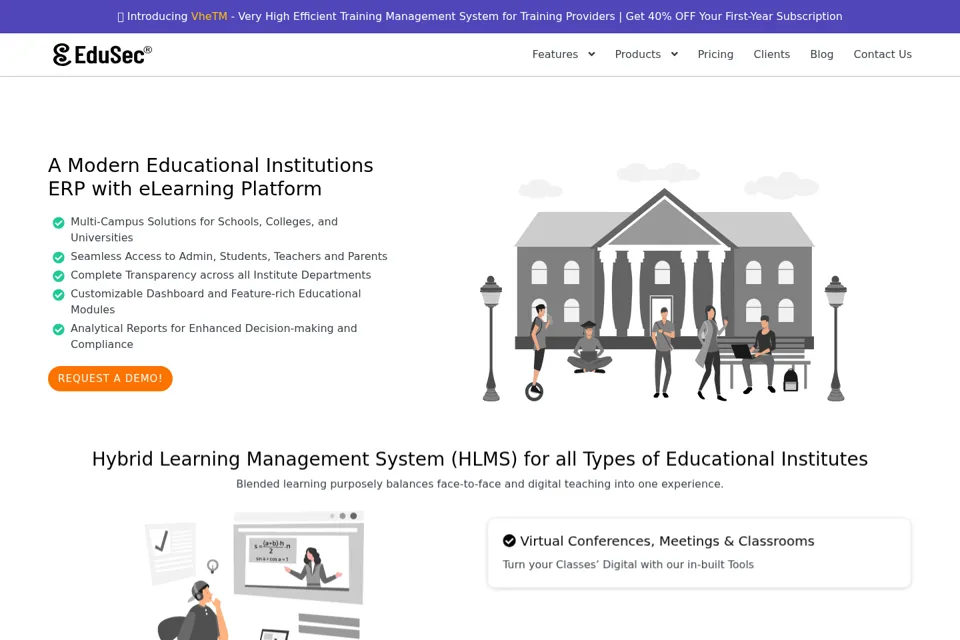Go to the Pricing page

click(715, 55)
